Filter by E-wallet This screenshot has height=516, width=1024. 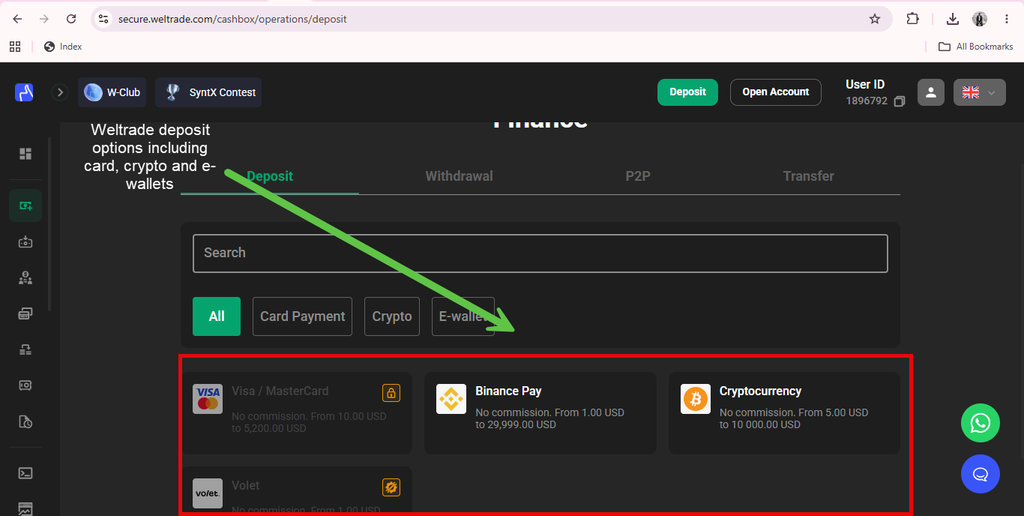coord(463,316)
